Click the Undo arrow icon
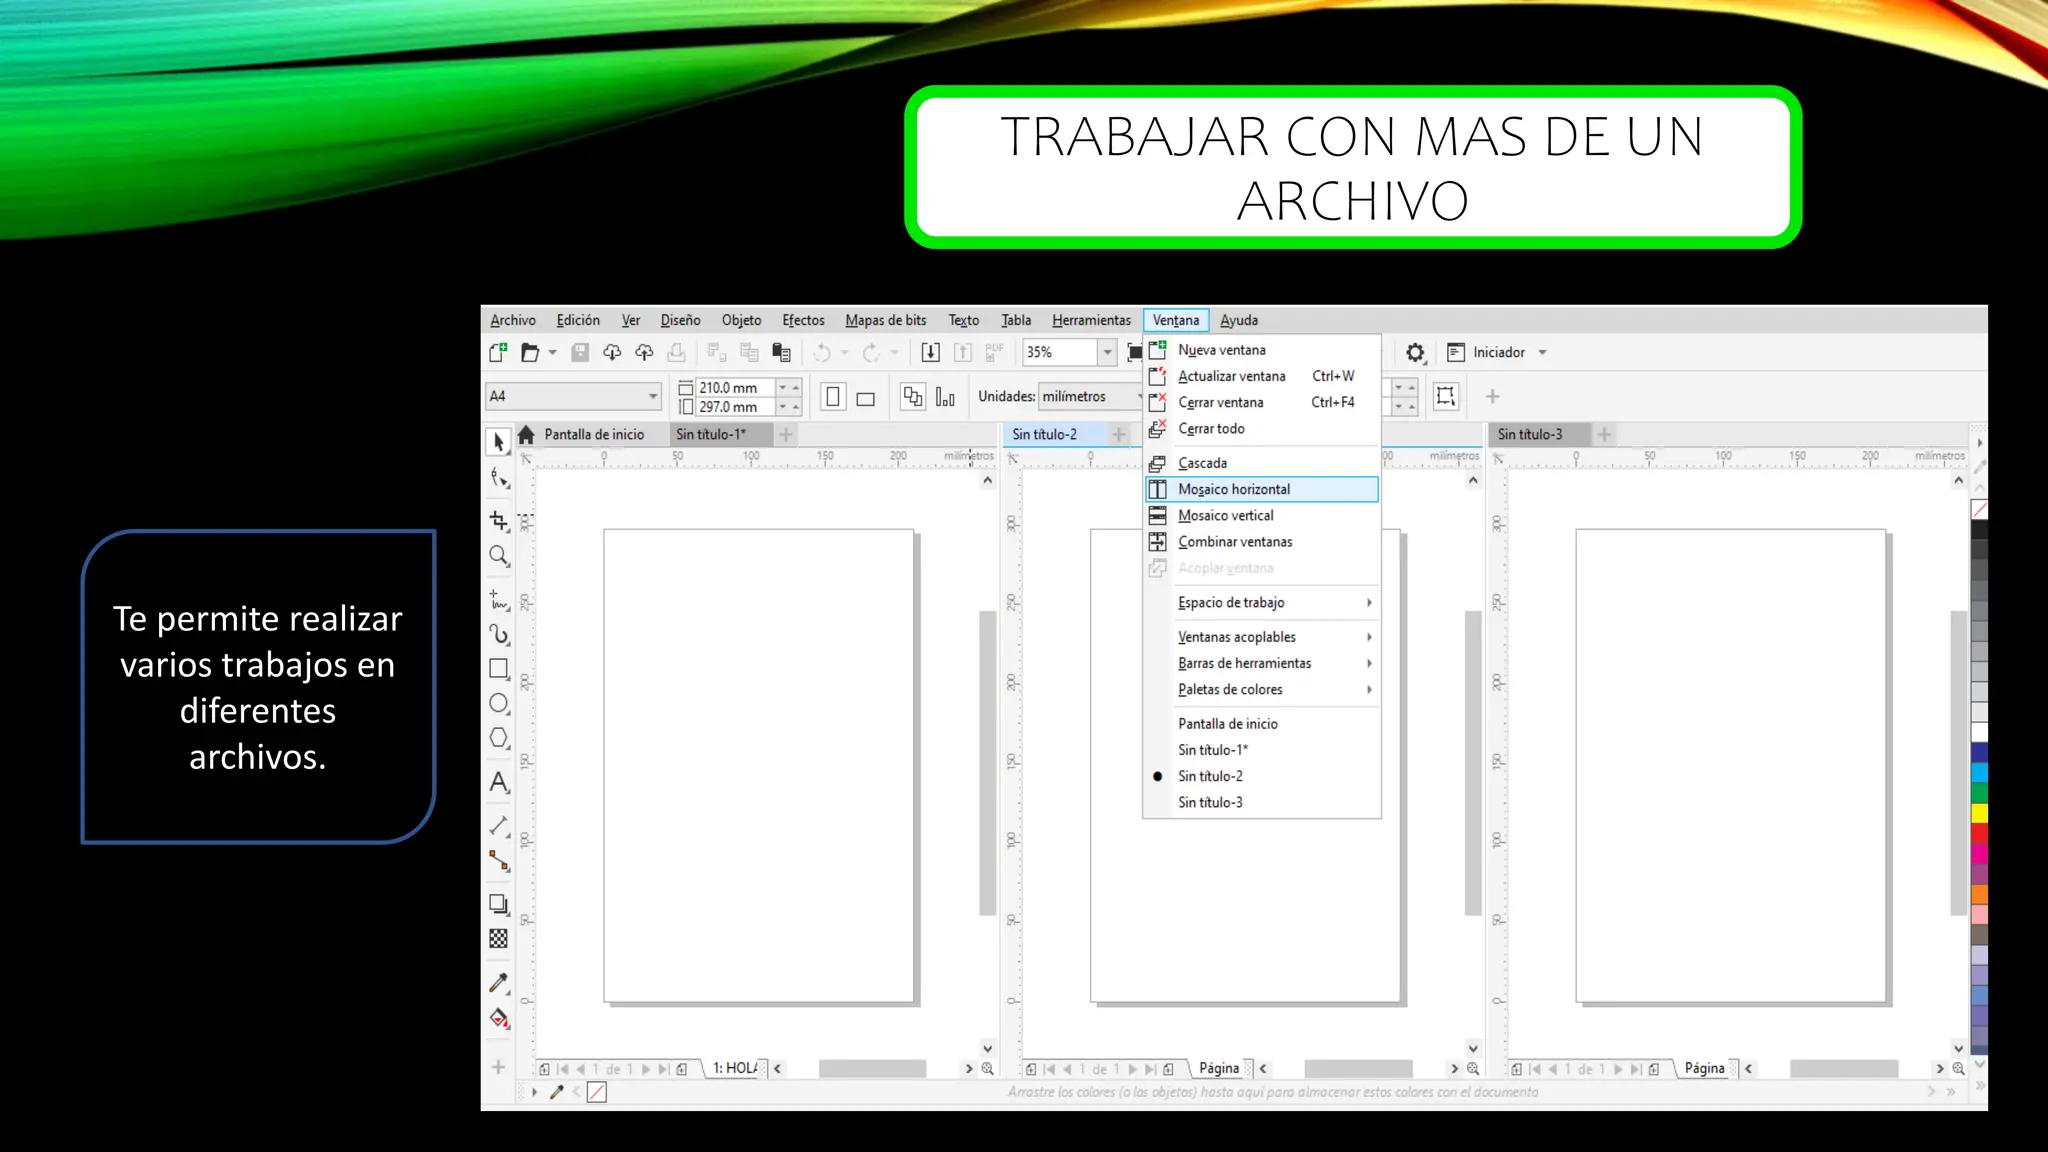This screenshot has height=1152, width=2048. (x=822, y=352)
